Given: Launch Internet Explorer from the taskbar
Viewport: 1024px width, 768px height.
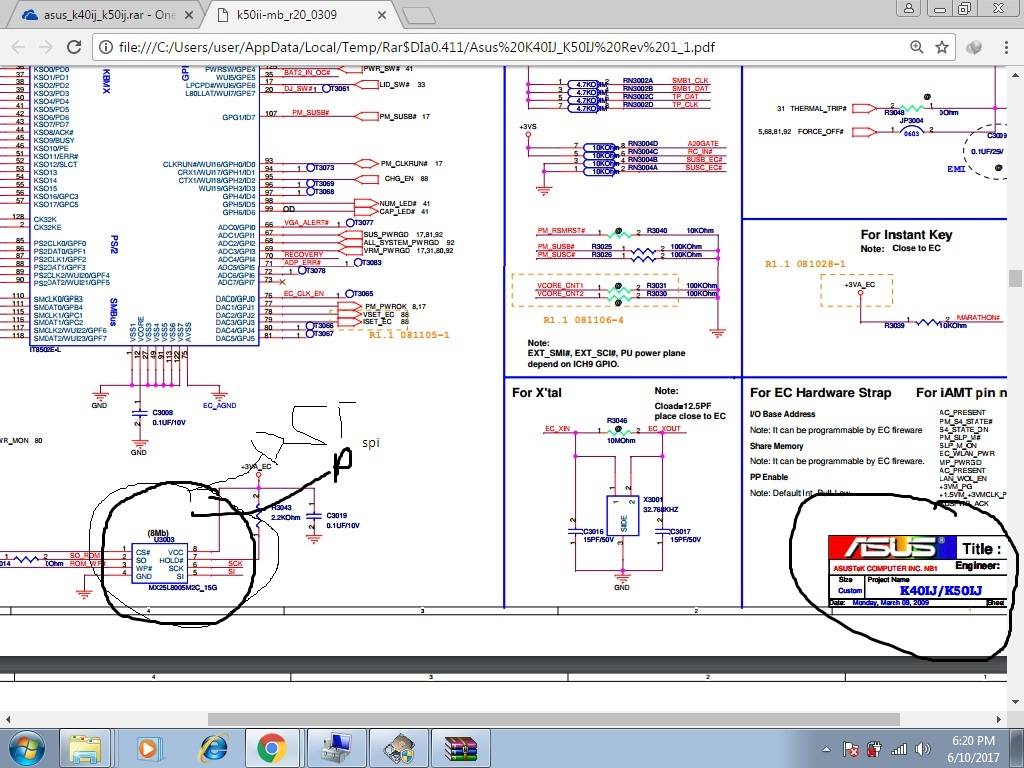Looking at the screenshot, I should click(x=211, y=747).
